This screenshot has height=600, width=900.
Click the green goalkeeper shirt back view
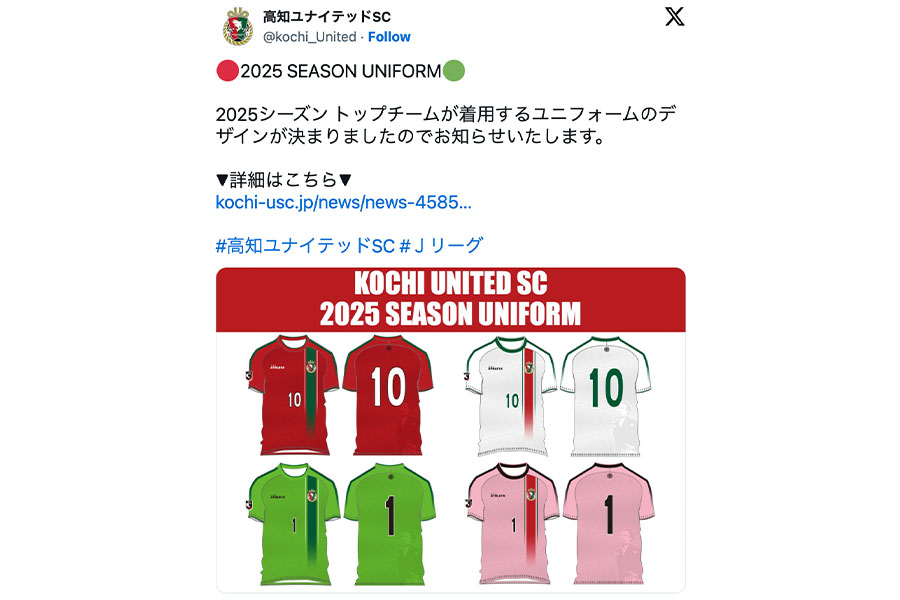390,524
